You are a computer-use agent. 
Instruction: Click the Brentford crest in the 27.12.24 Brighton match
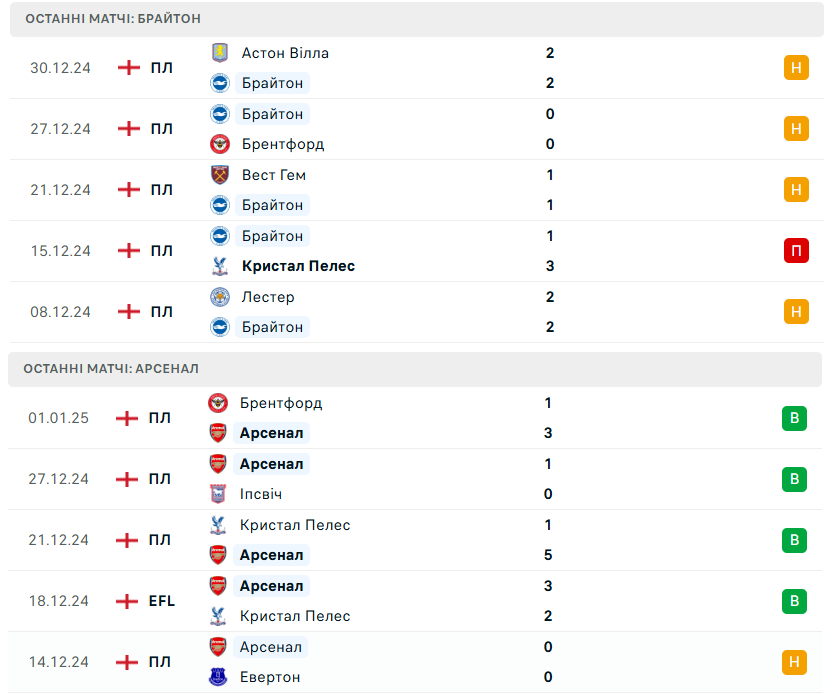pyautogui.click(x=220, y=144)
